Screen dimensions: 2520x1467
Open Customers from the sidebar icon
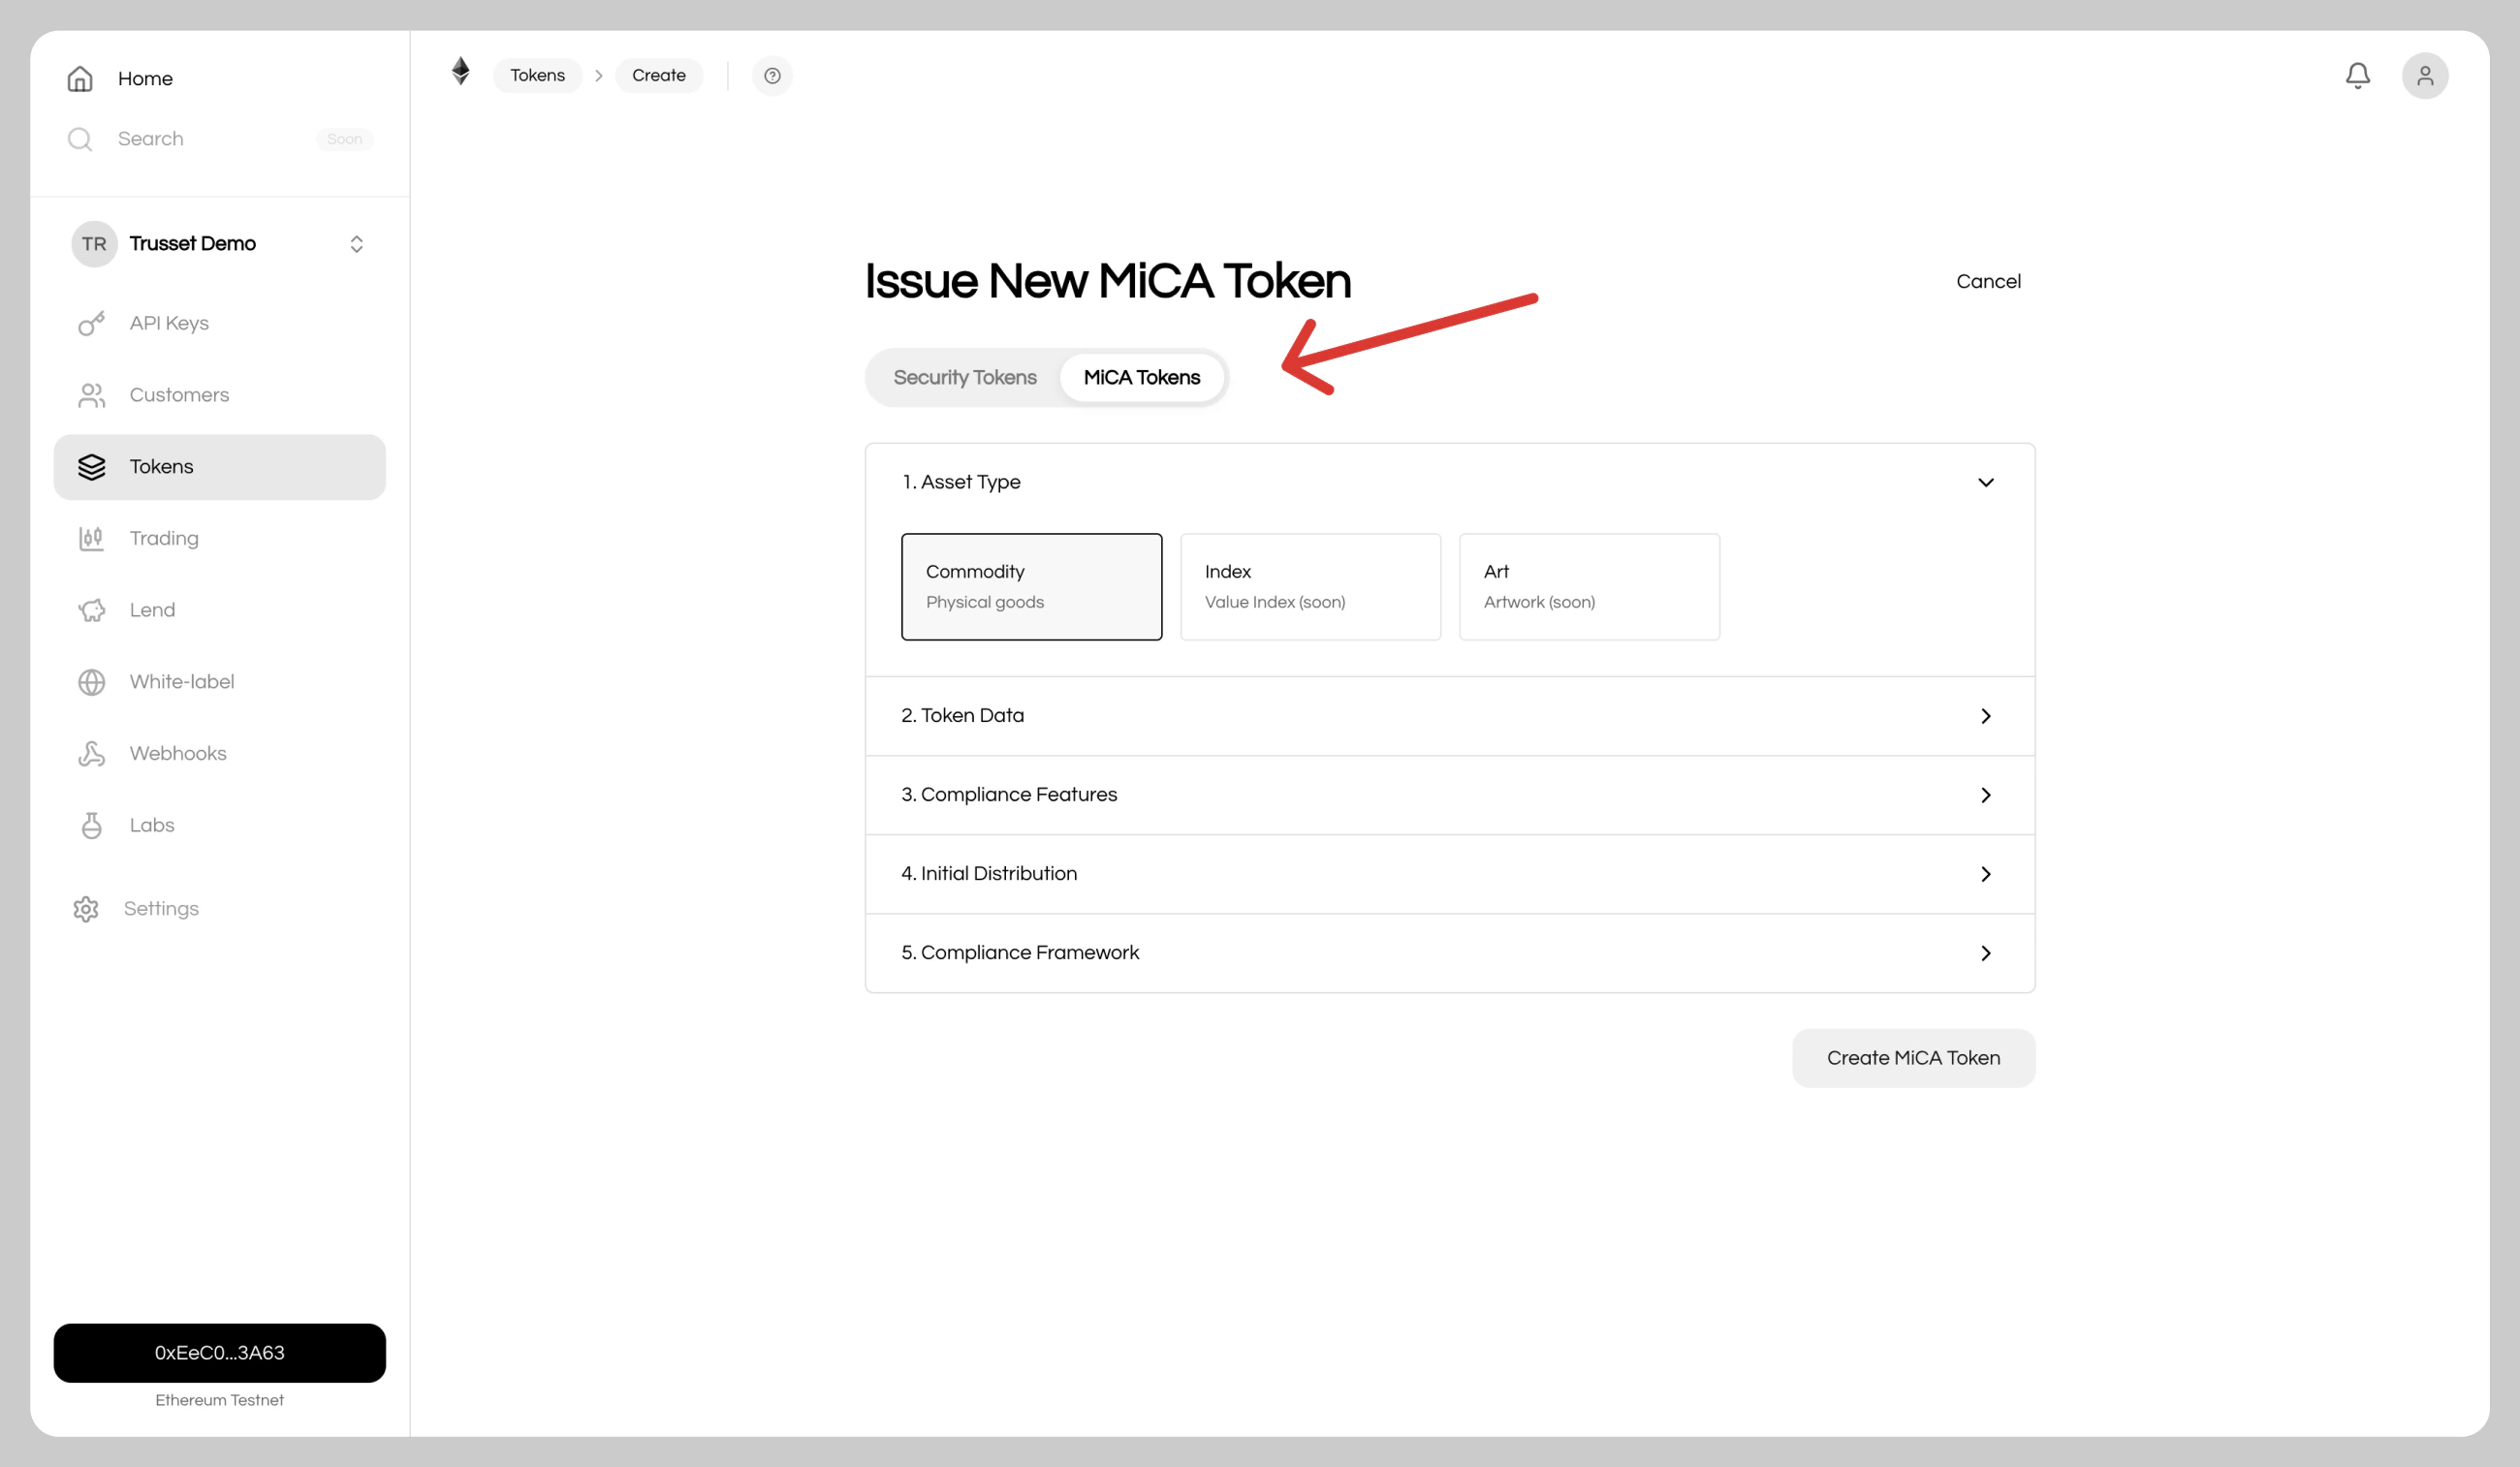[92, 395]
